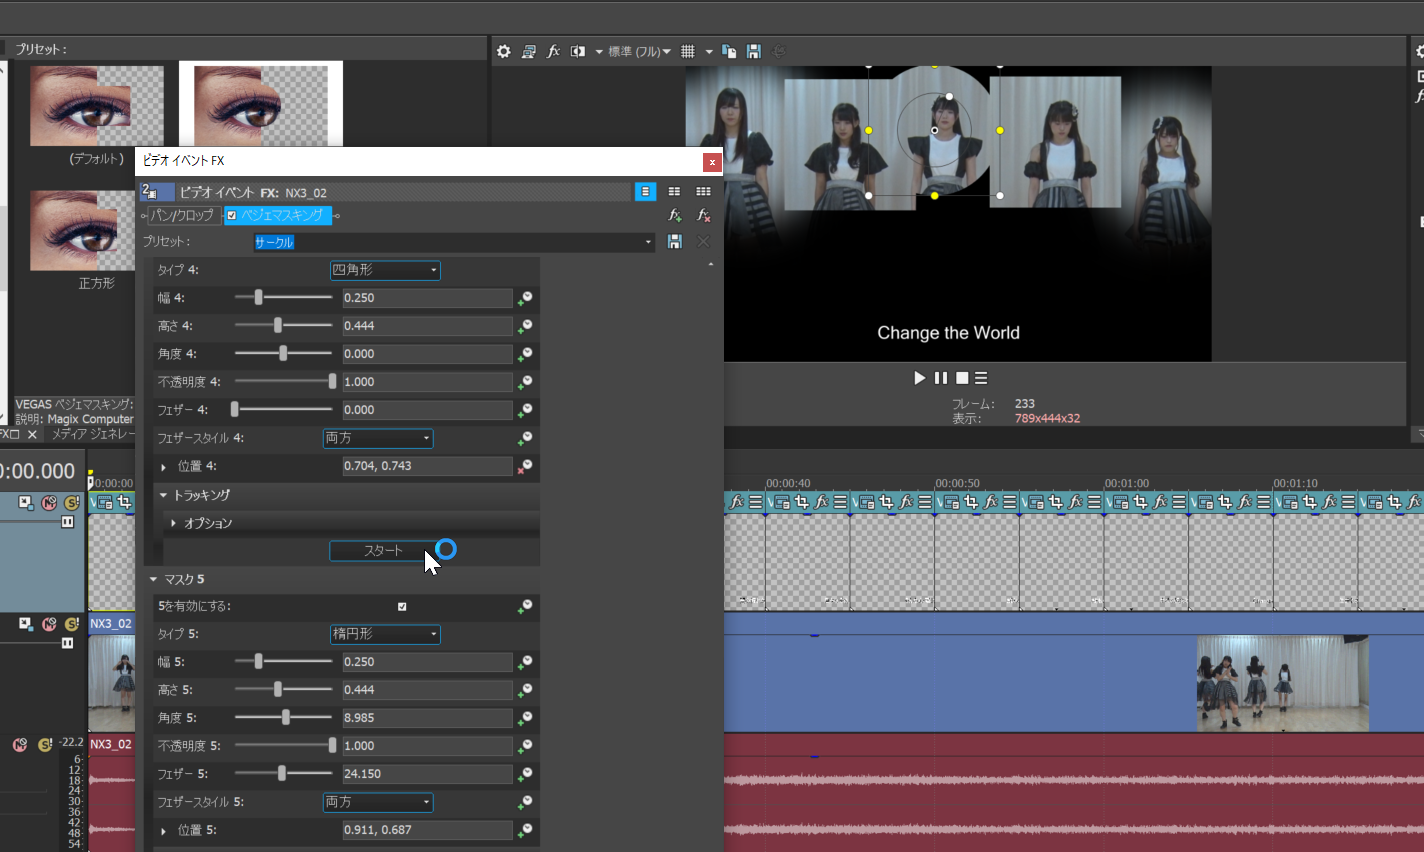Click the compositing mode icon on the NX3_02 video track

pyautogui.click(x=26, y=624)
